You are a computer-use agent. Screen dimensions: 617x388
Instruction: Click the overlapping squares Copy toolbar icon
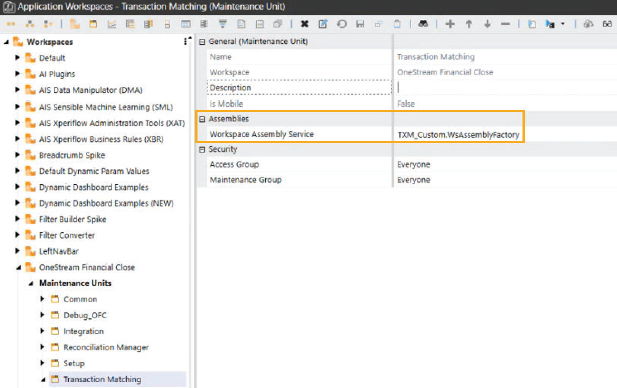point(379,24)
